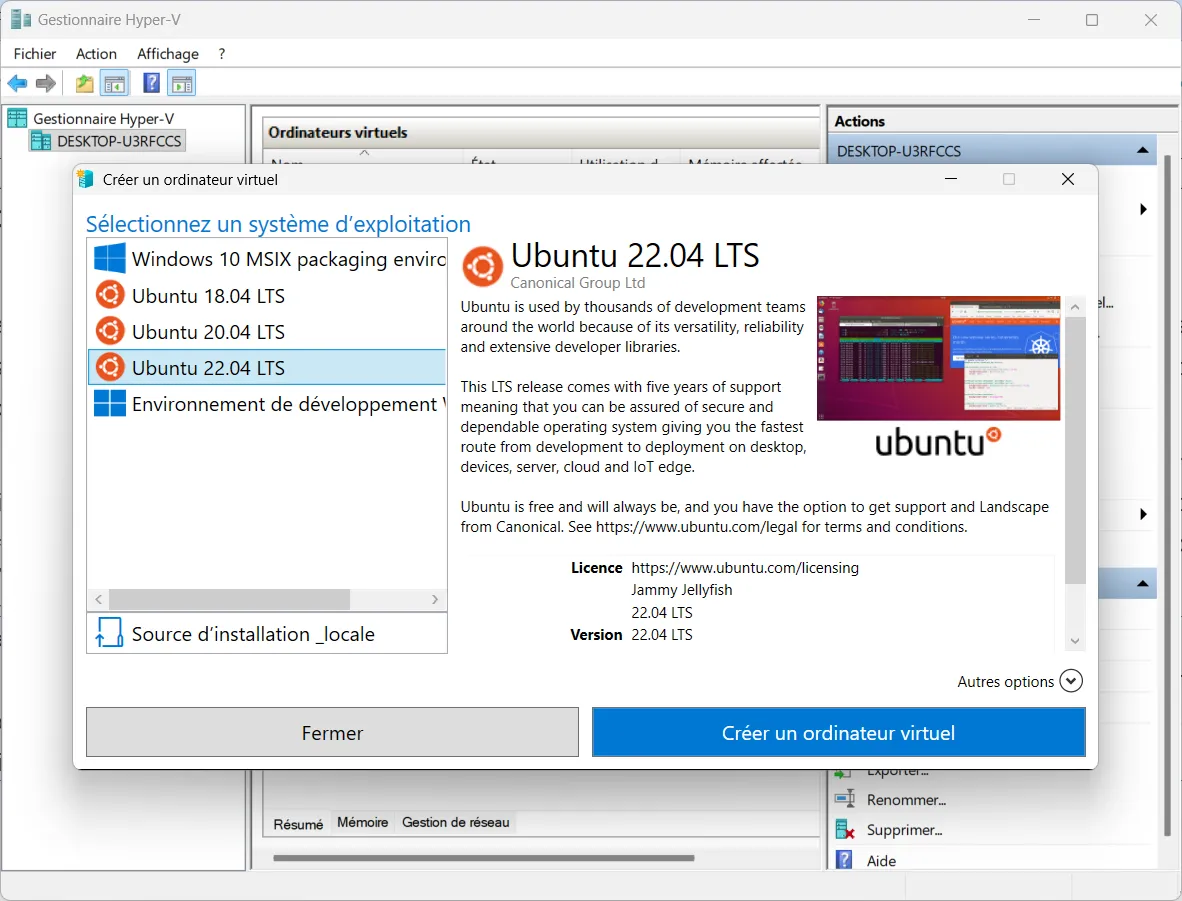Expand the Autres options chevron
Screen dimensions: 1182x901
(x=1070, y=681)
